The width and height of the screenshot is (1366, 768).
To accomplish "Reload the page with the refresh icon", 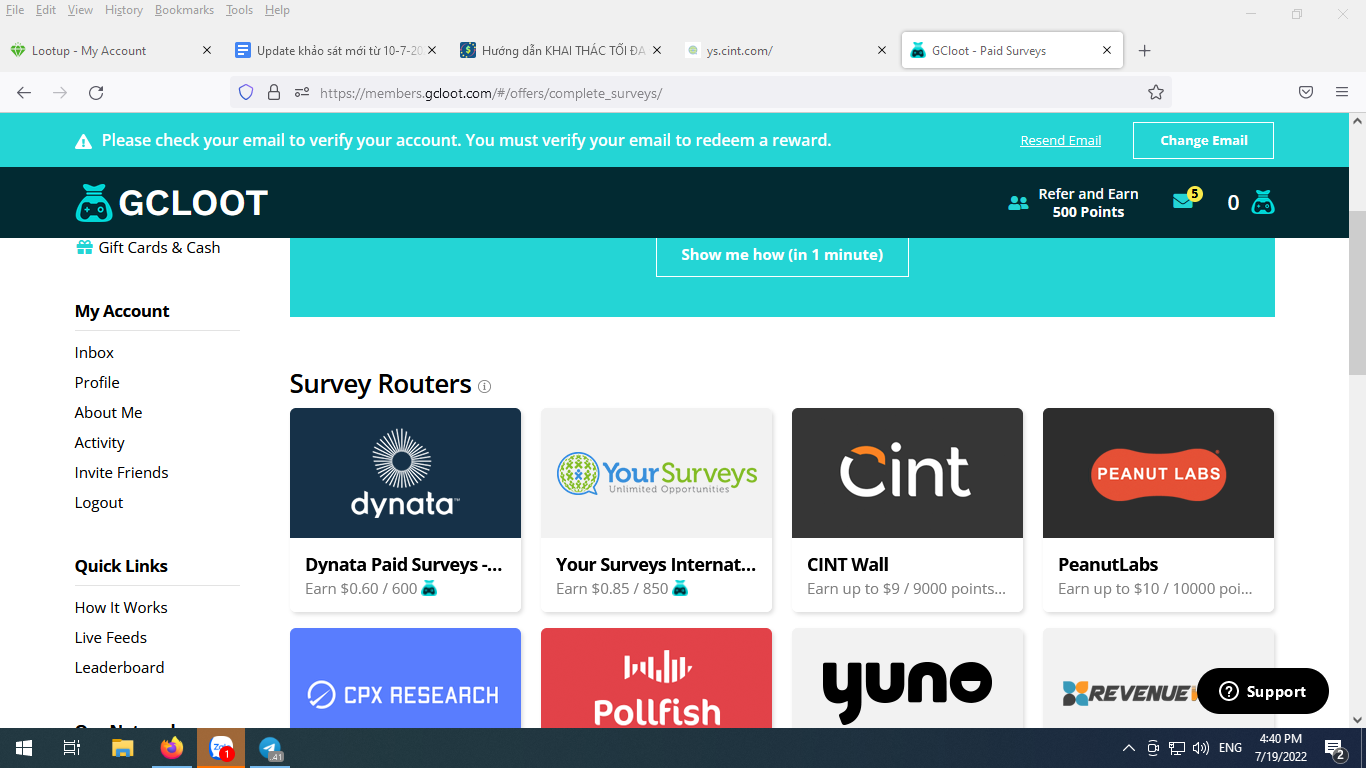I will click(96, 93).
